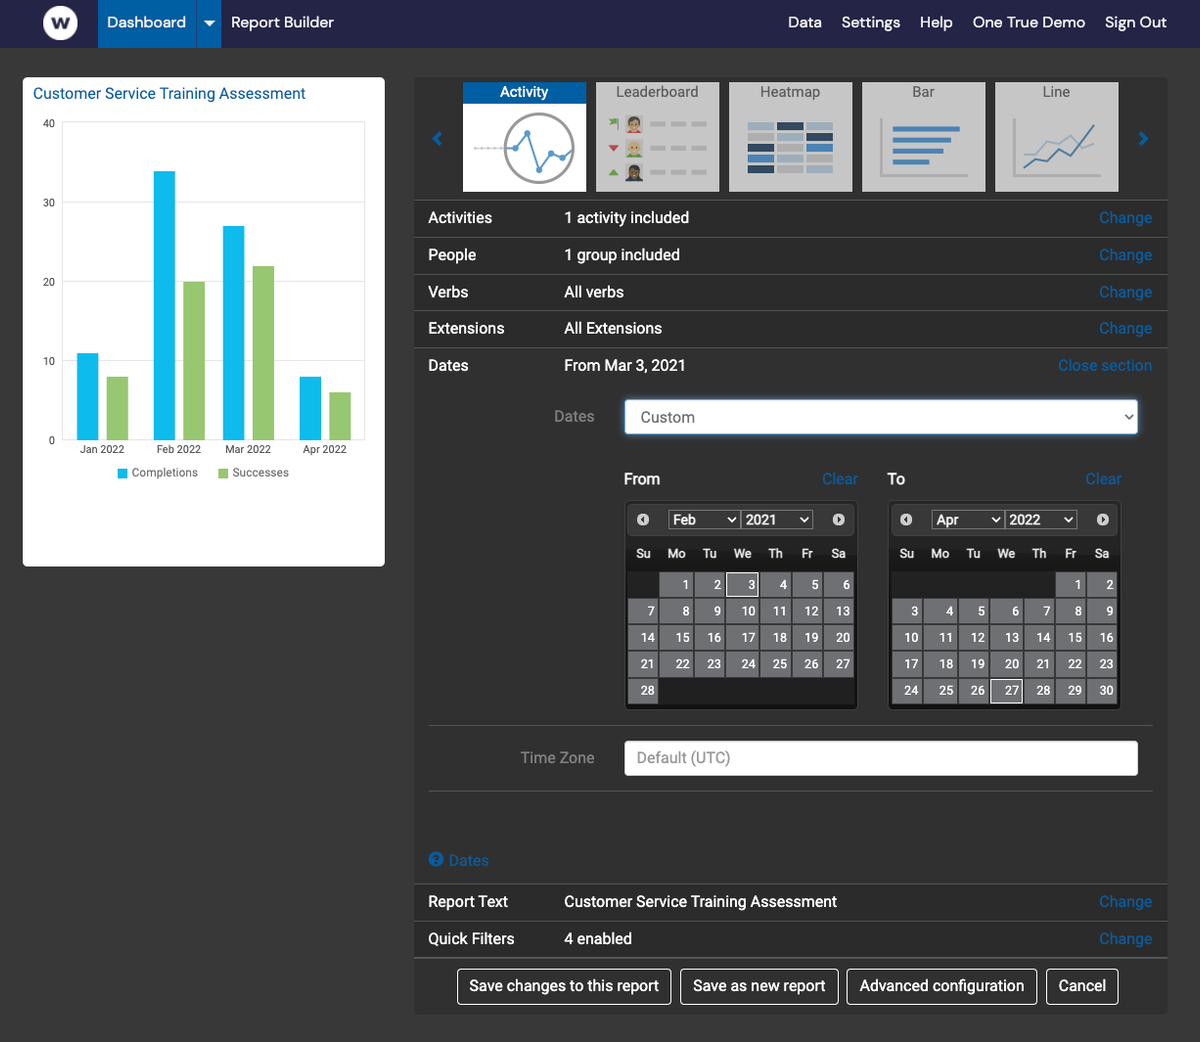Open the Custom date range dropdown
The width and height of the screenshot is (1200, 1042).
(880, 416)
